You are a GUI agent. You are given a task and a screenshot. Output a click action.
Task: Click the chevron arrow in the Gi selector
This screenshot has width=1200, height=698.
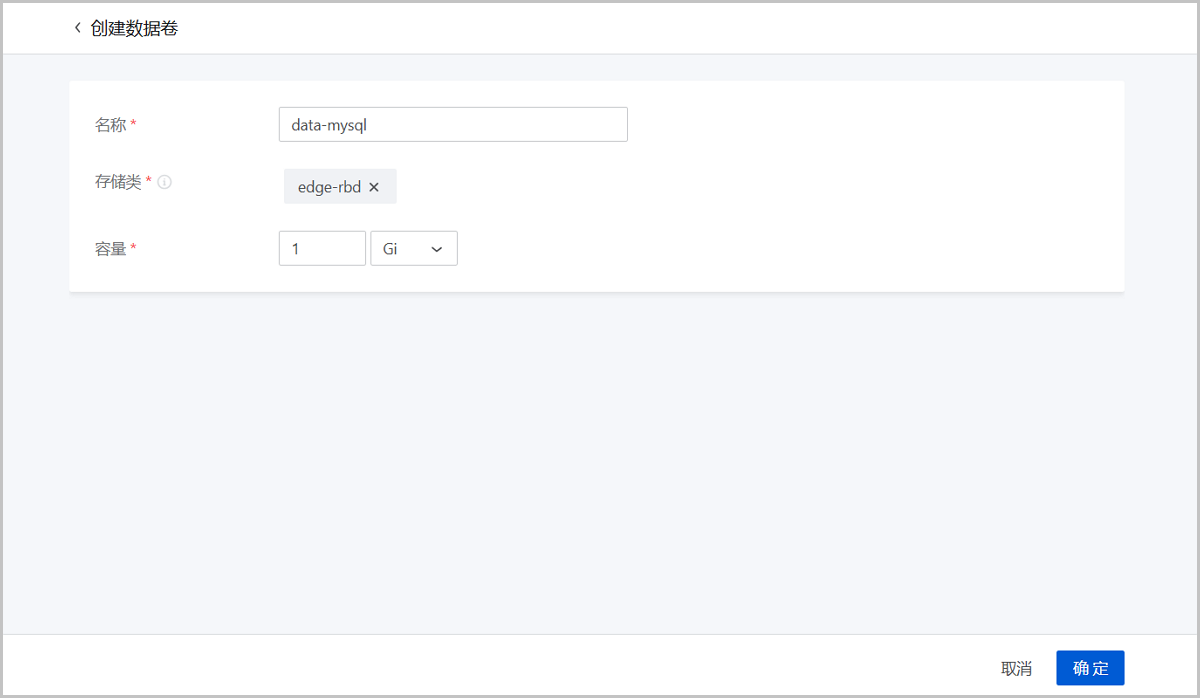tap(436, 250)
